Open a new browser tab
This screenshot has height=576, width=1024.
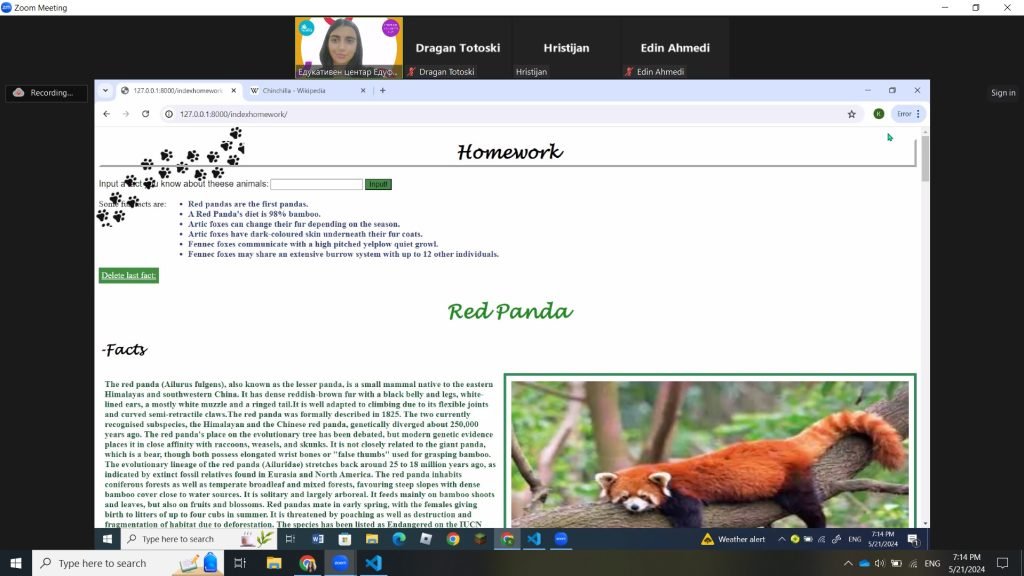tap(382, 91)
